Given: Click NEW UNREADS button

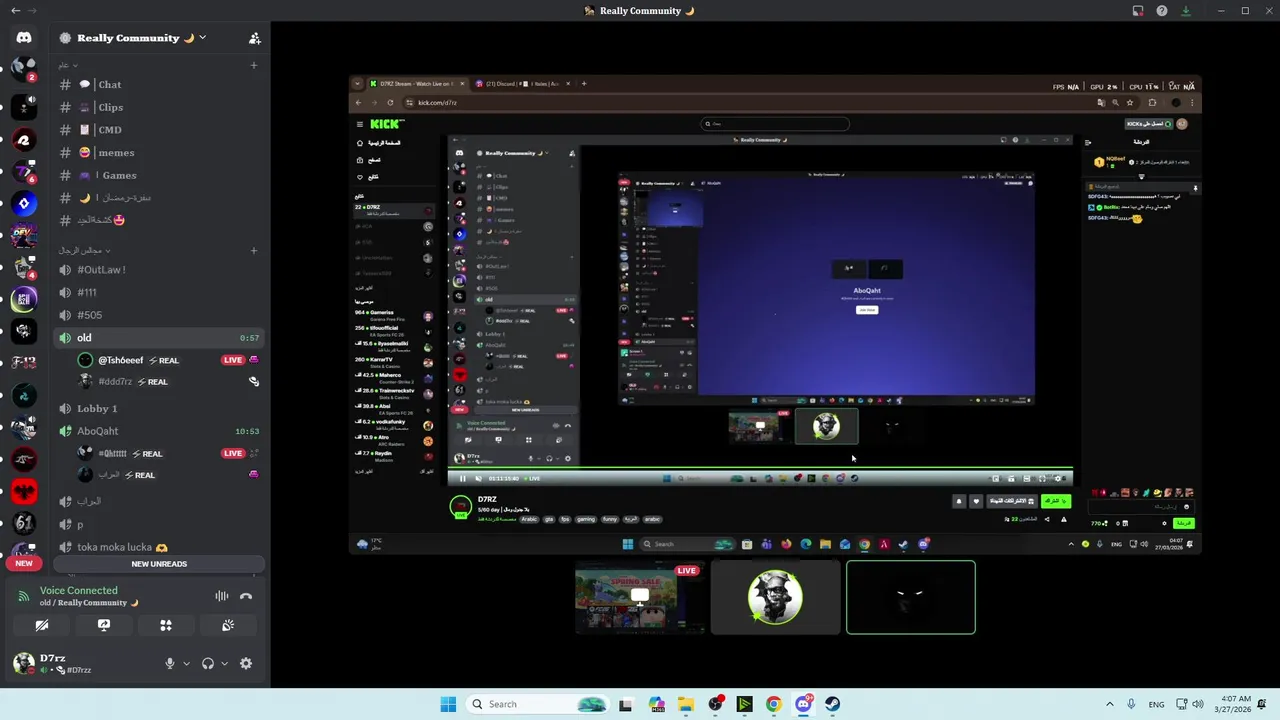Looking at the screenshot, I should pyautogui.click(x=159, y=564).
